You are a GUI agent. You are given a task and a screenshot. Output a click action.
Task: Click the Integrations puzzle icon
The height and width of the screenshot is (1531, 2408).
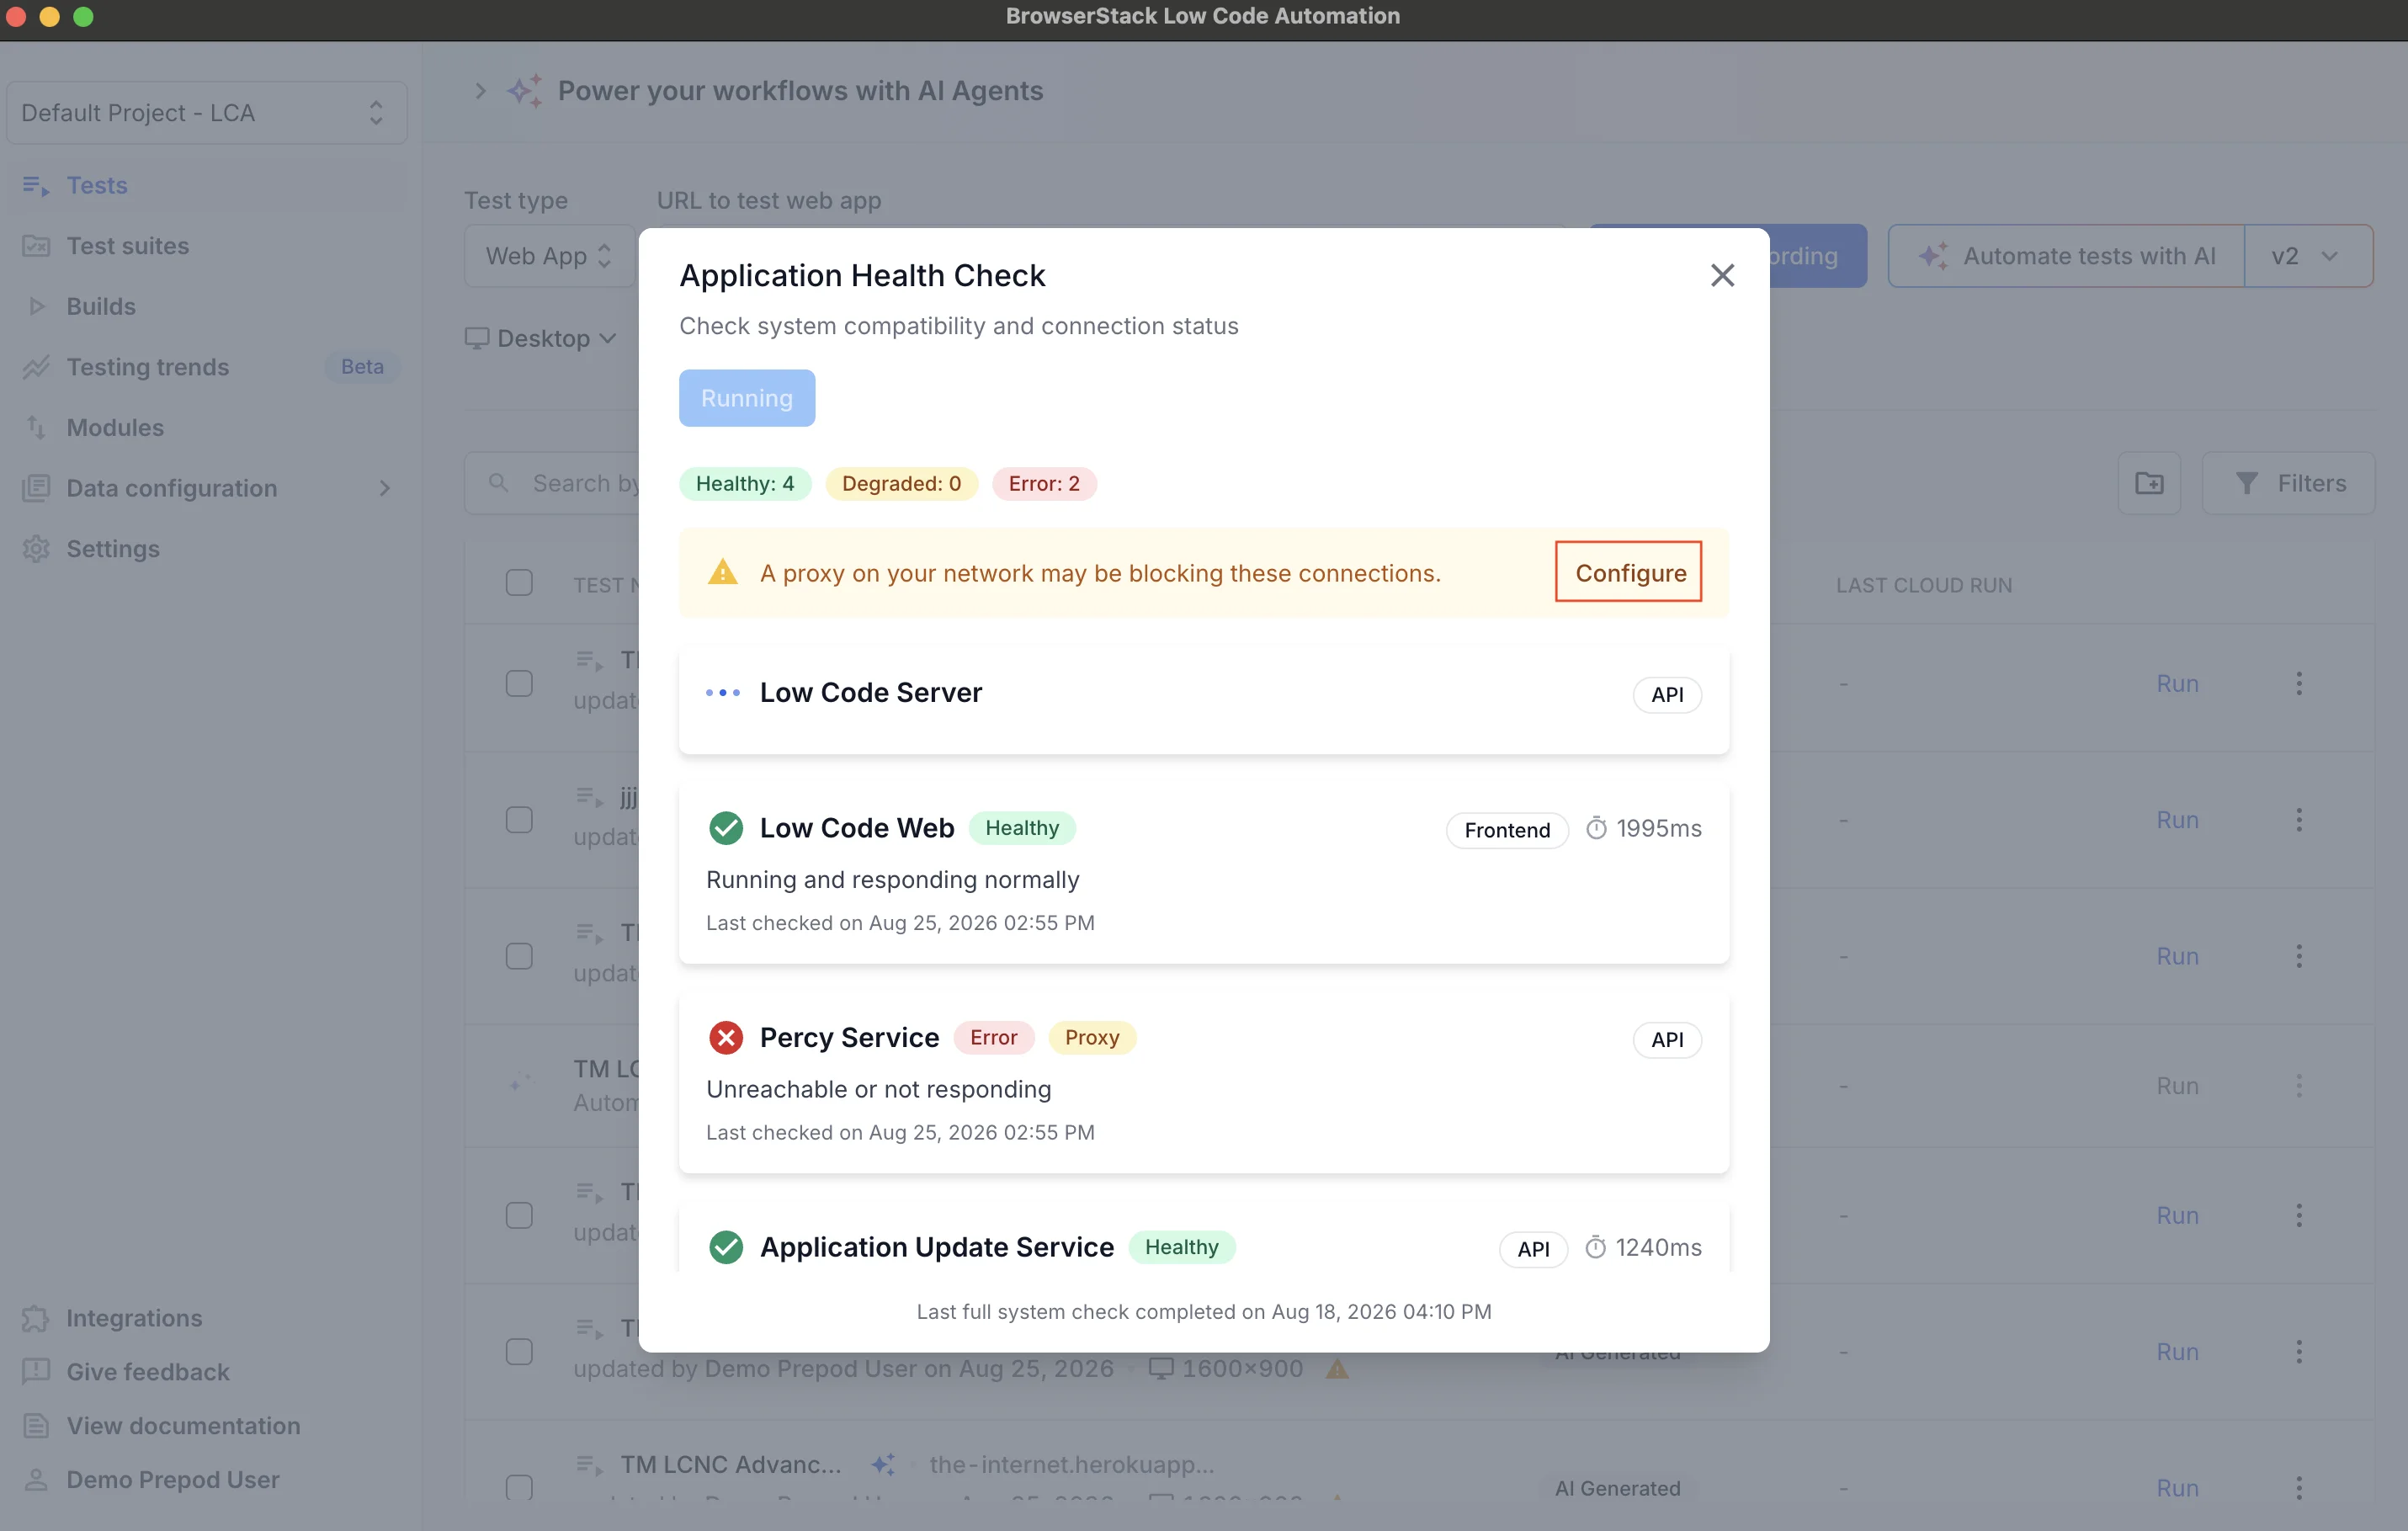(x=36, y=1318)
